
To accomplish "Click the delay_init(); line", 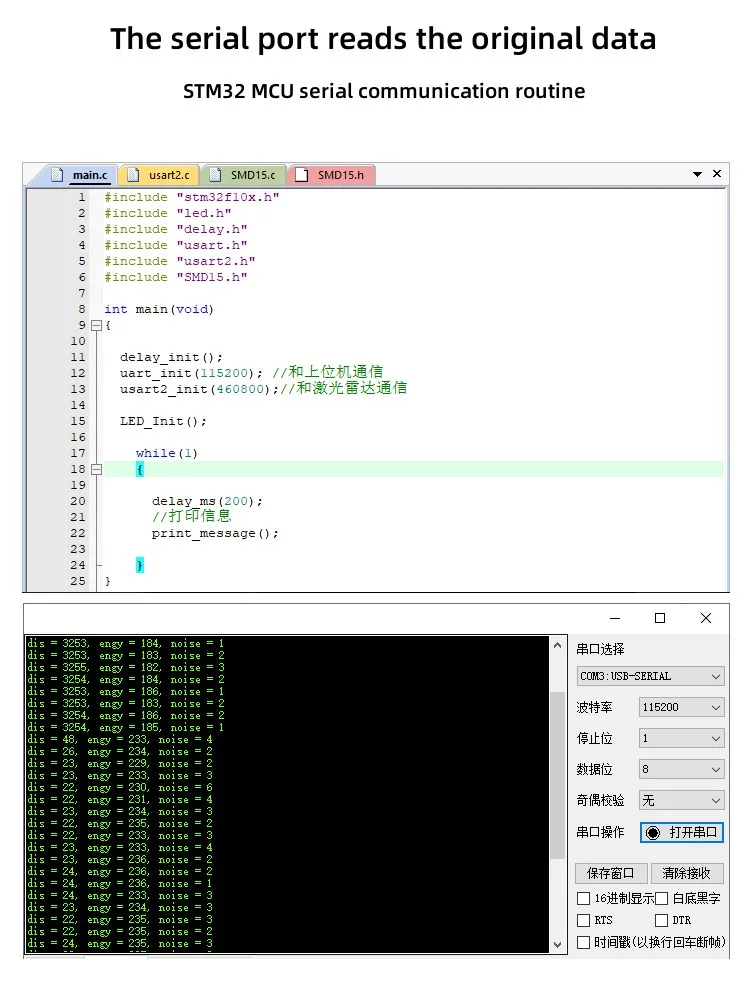I will click(x=171, y=357).
